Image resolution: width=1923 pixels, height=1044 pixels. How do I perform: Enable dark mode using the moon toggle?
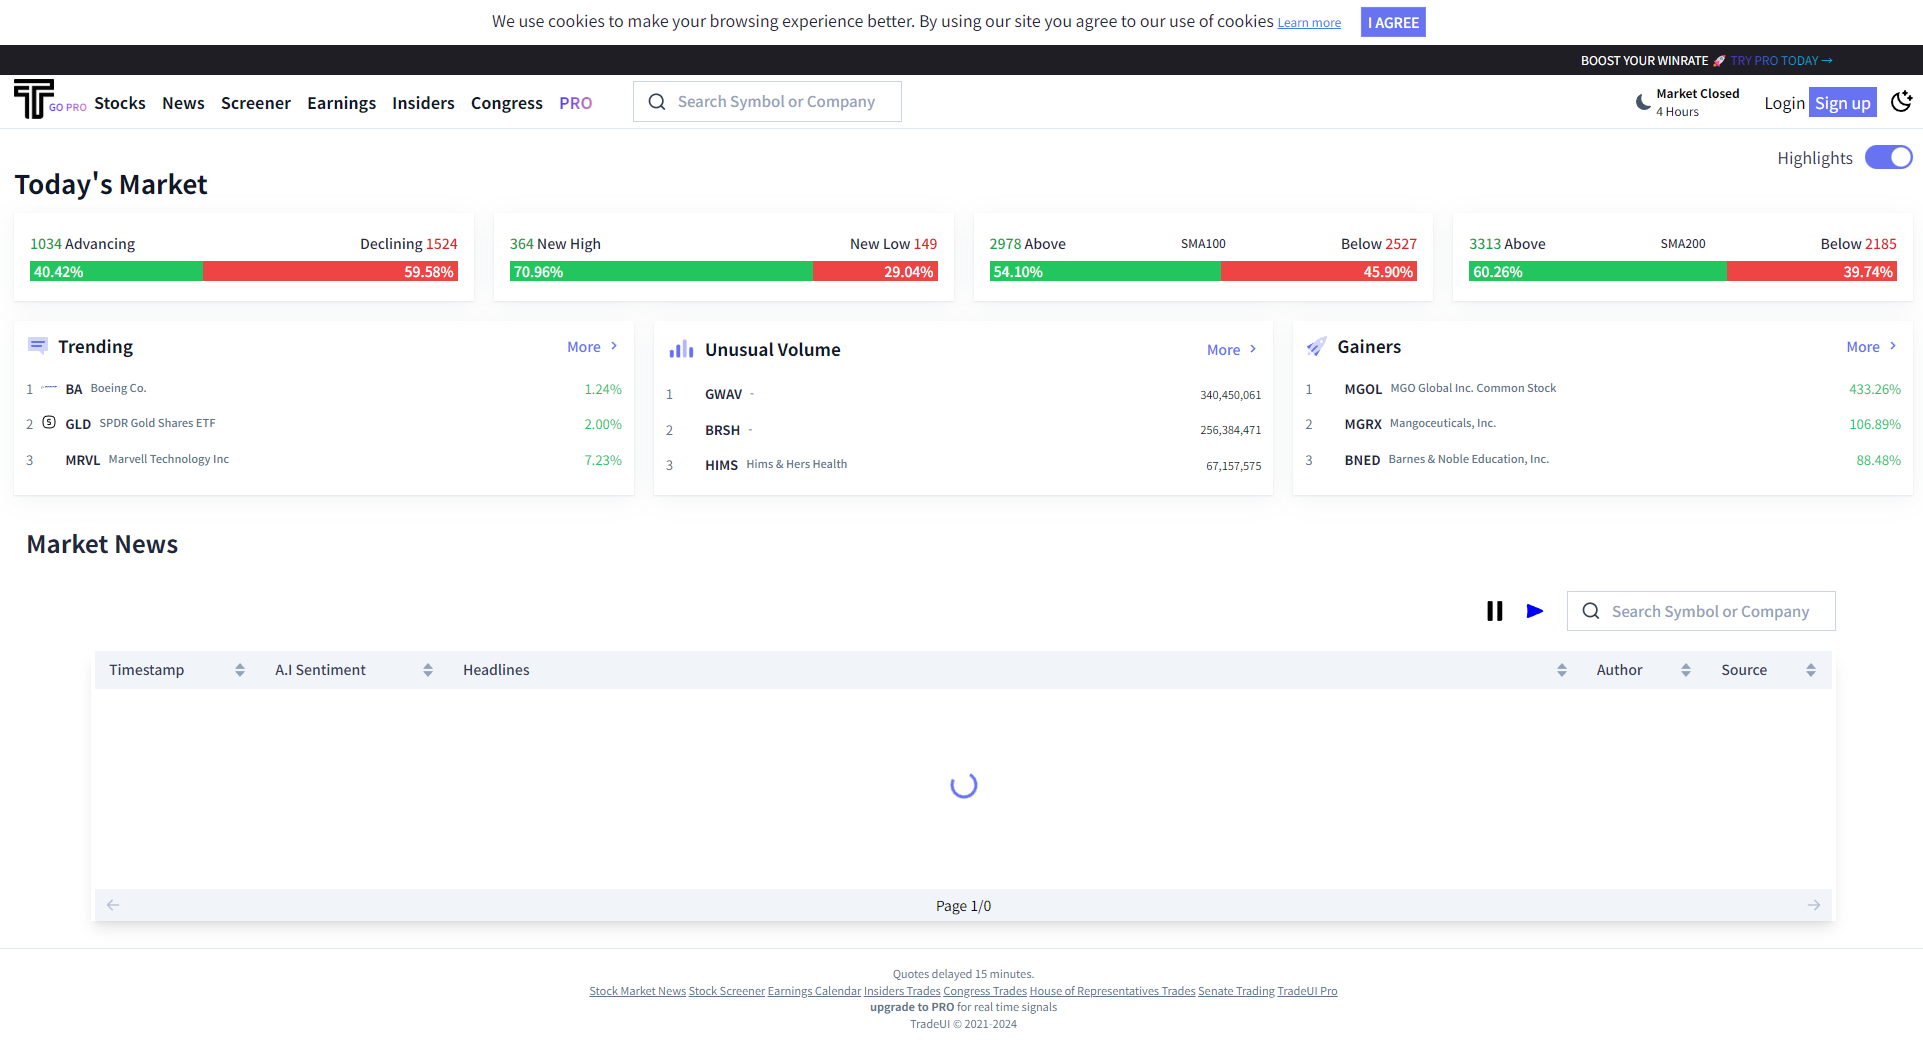pos(1902,101)
